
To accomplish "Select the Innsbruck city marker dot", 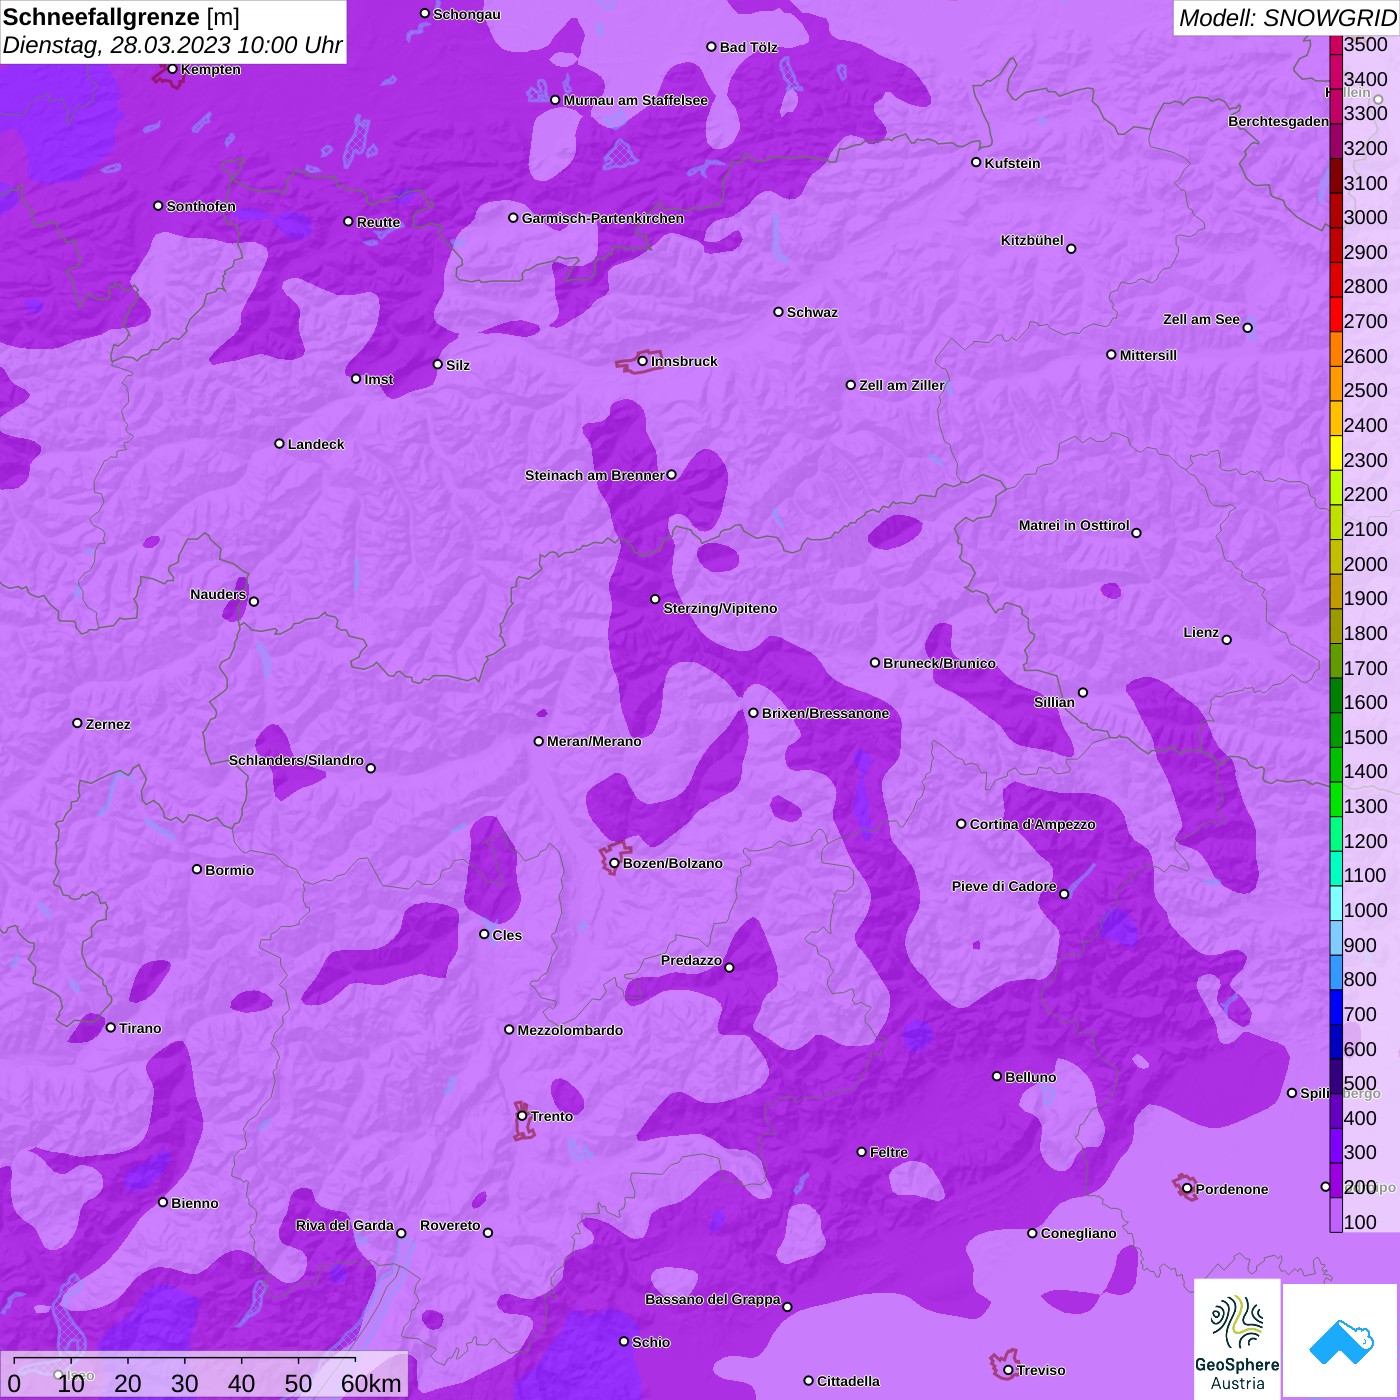I will tap(643, 361).
